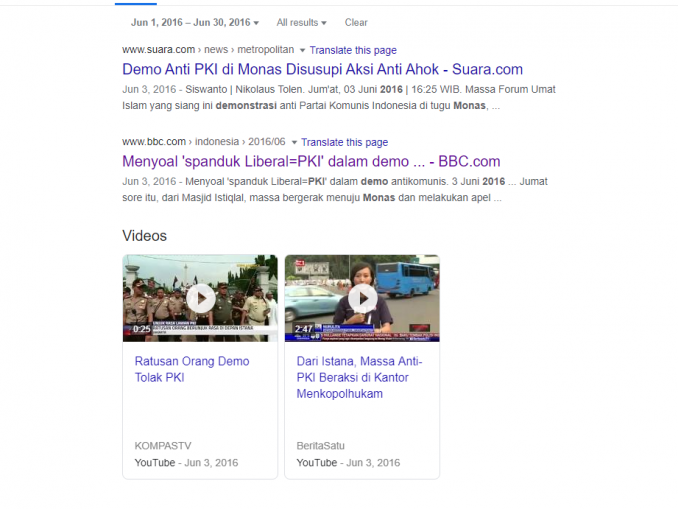This screenshot has width=678, height=509.
Task: Click the suara.com result snippet text
Action: pos(339,98)
